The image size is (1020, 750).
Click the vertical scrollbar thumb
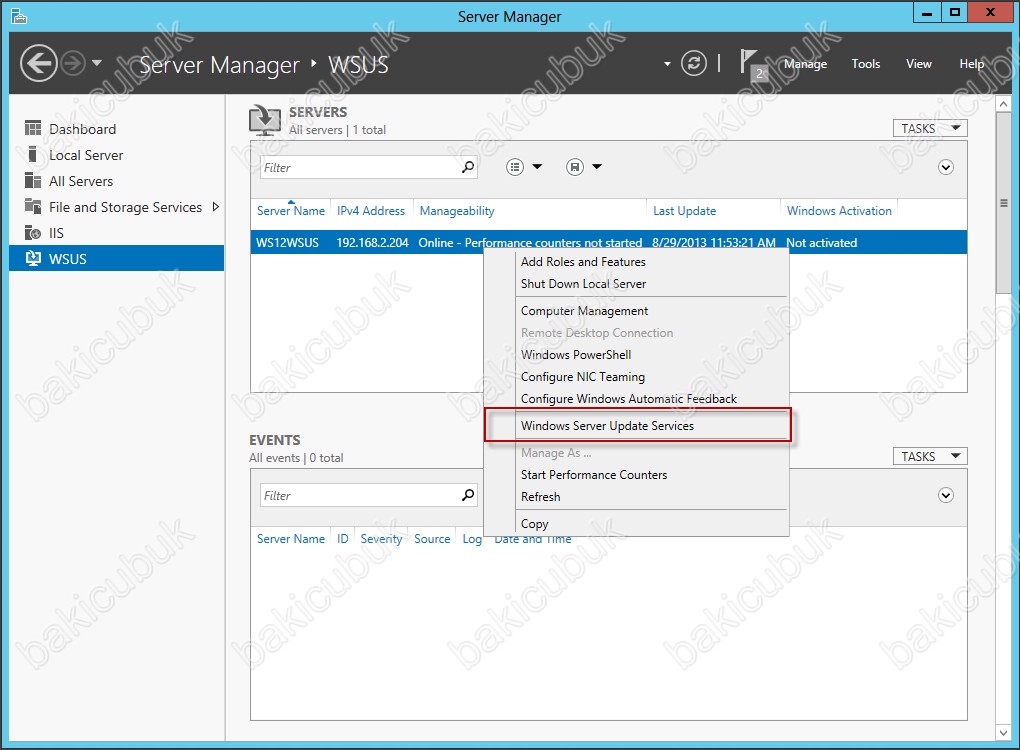[1003, 203]
